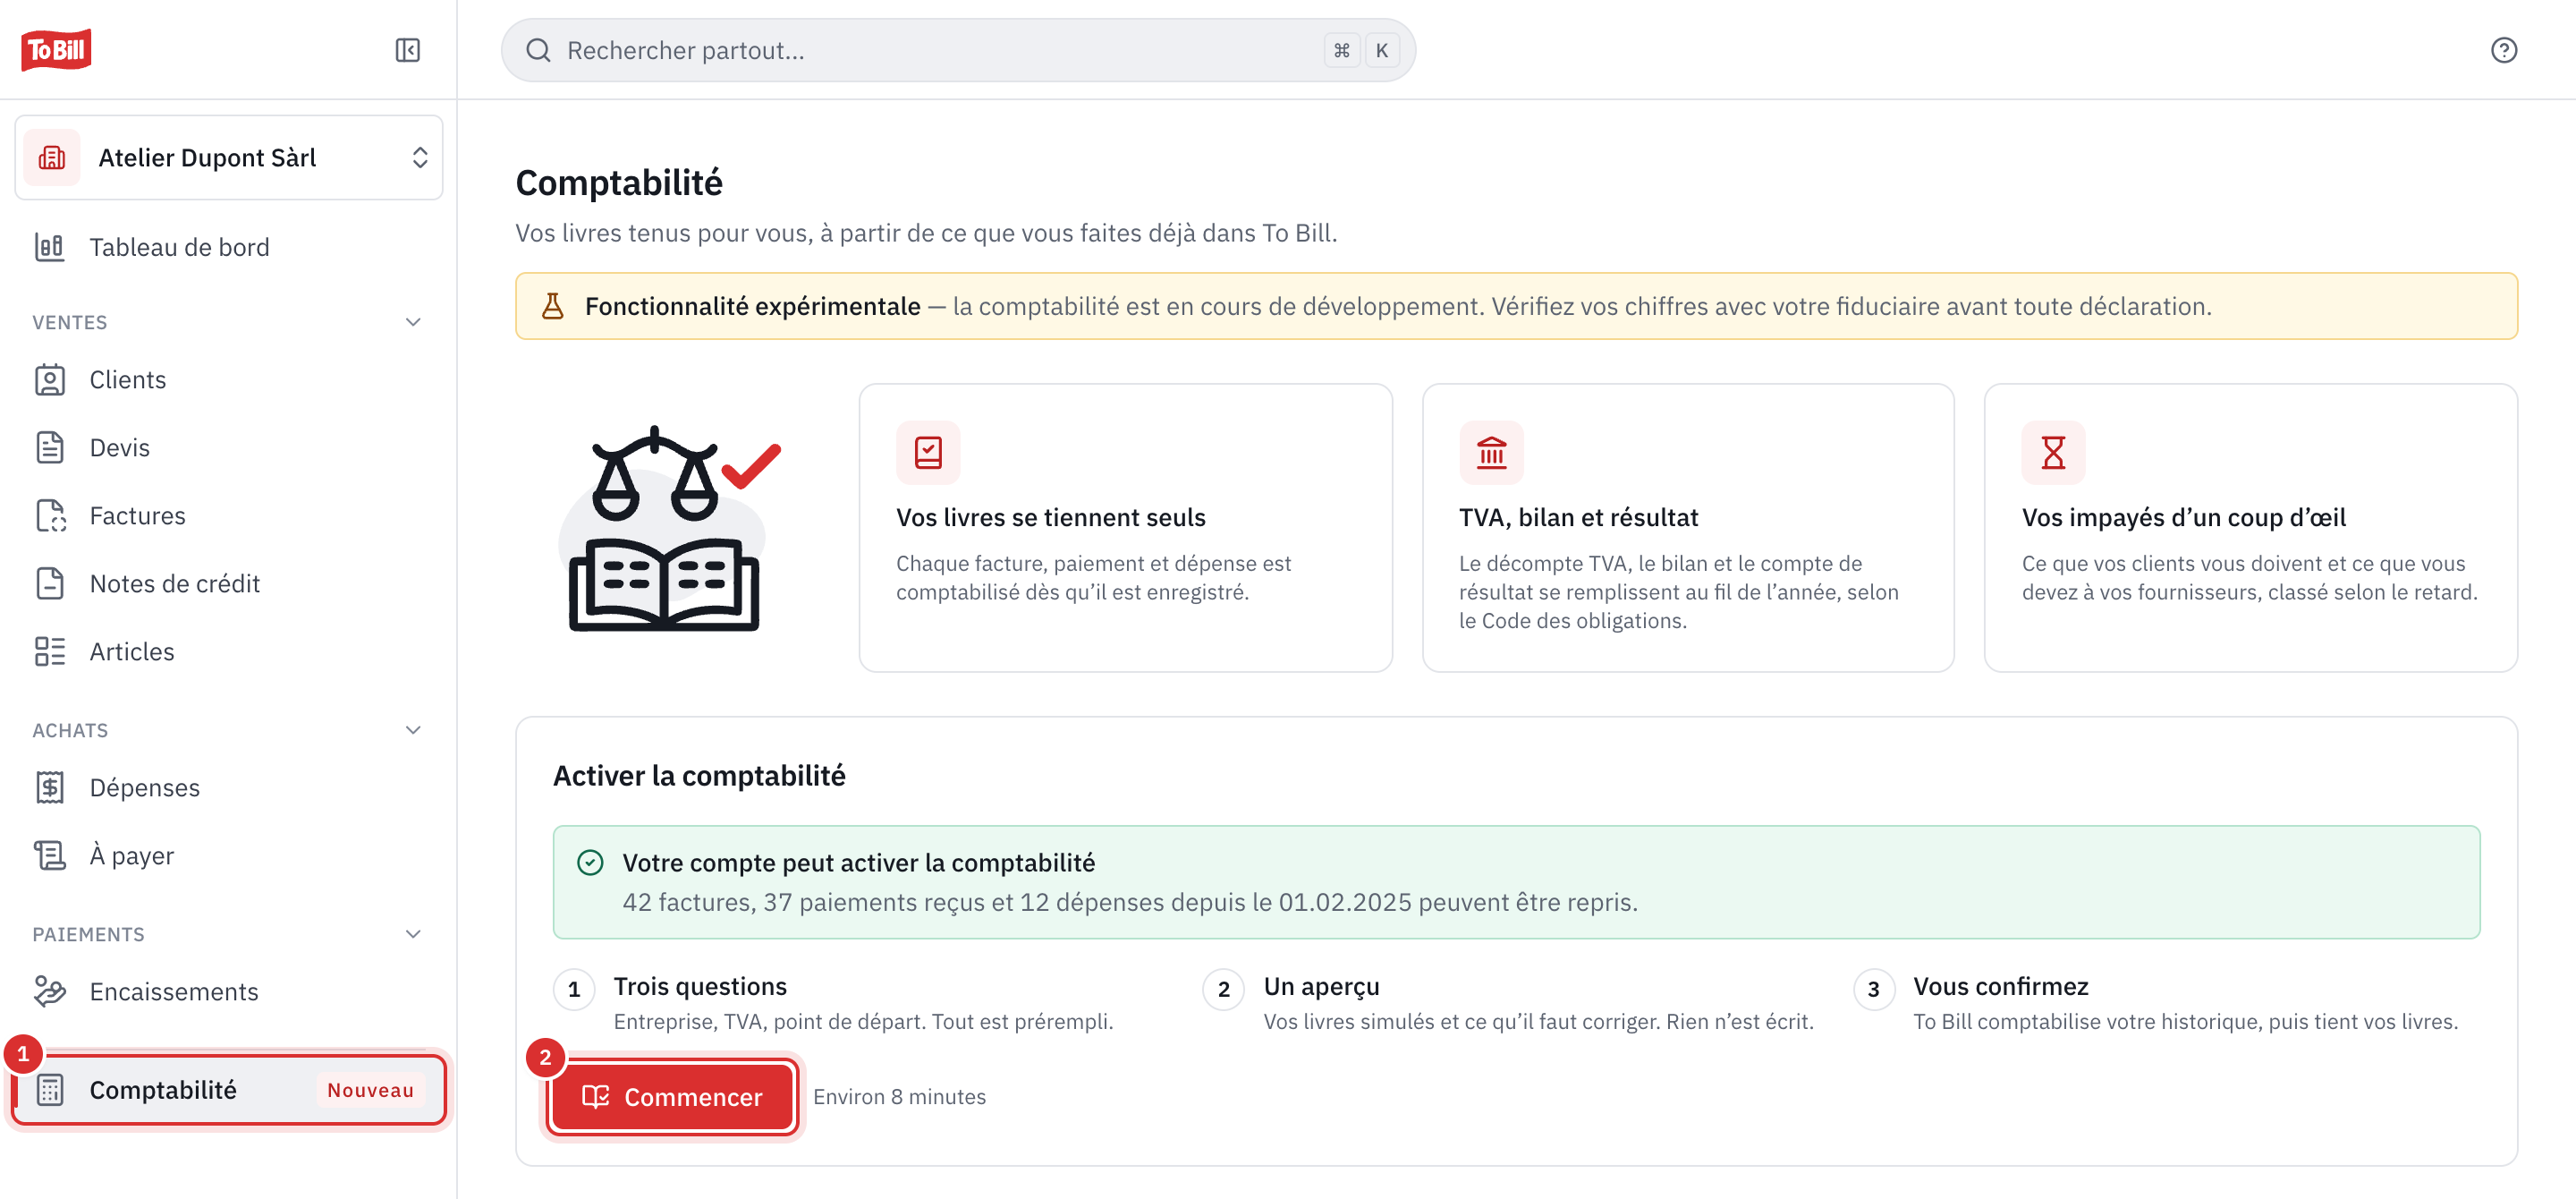This screenshot has width=2576, height=1199.
Task: Click 'Activer la comptabilité' heading
Action: [699, 776]
